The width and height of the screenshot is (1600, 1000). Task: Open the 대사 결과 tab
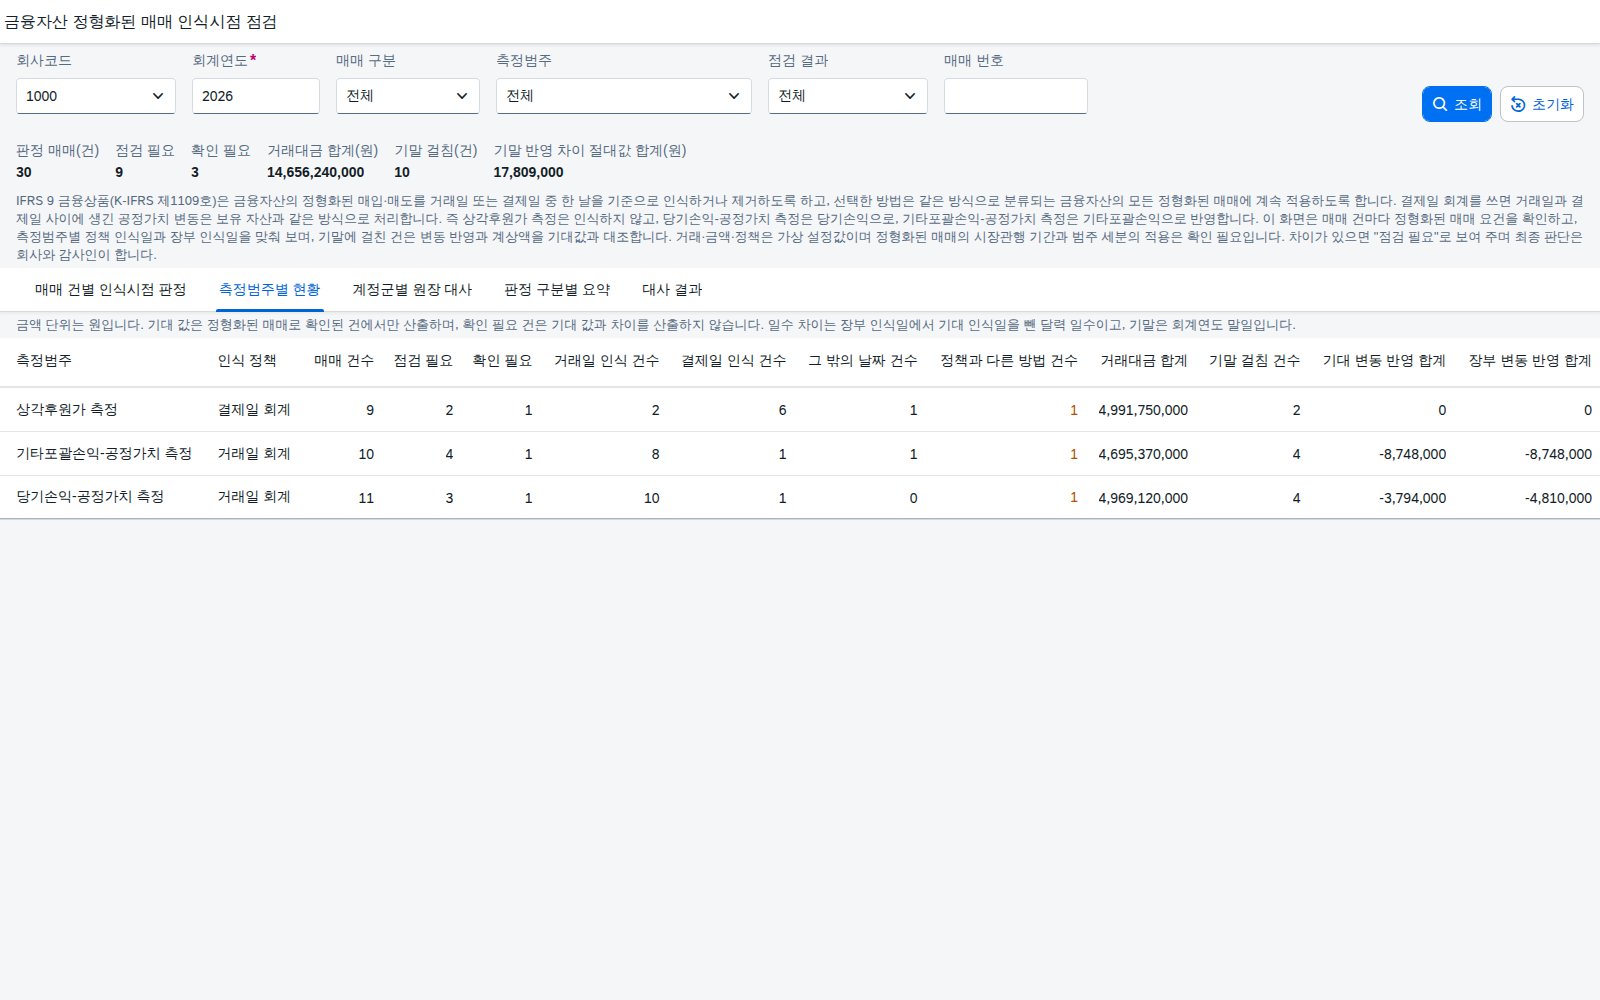pos(672,290)
